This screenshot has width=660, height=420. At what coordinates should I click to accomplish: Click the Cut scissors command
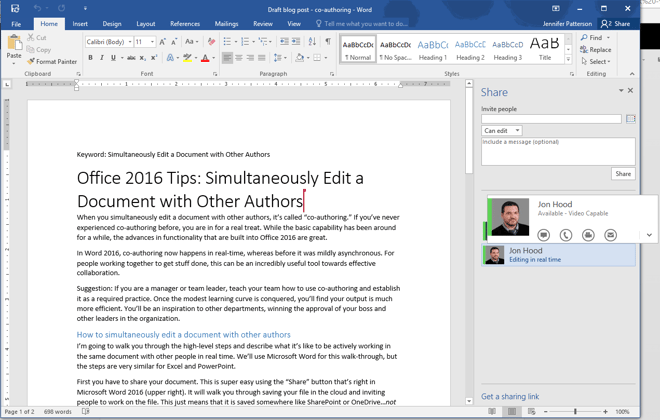click(37, 37)
